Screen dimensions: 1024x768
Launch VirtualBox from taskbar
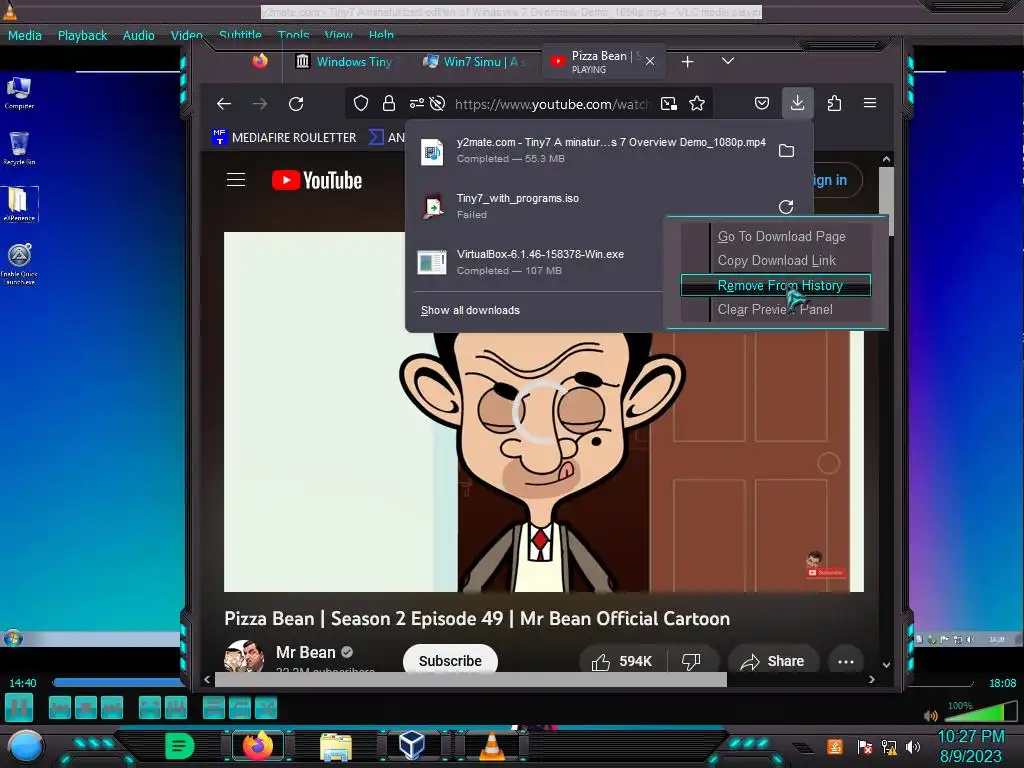[412, 745]
